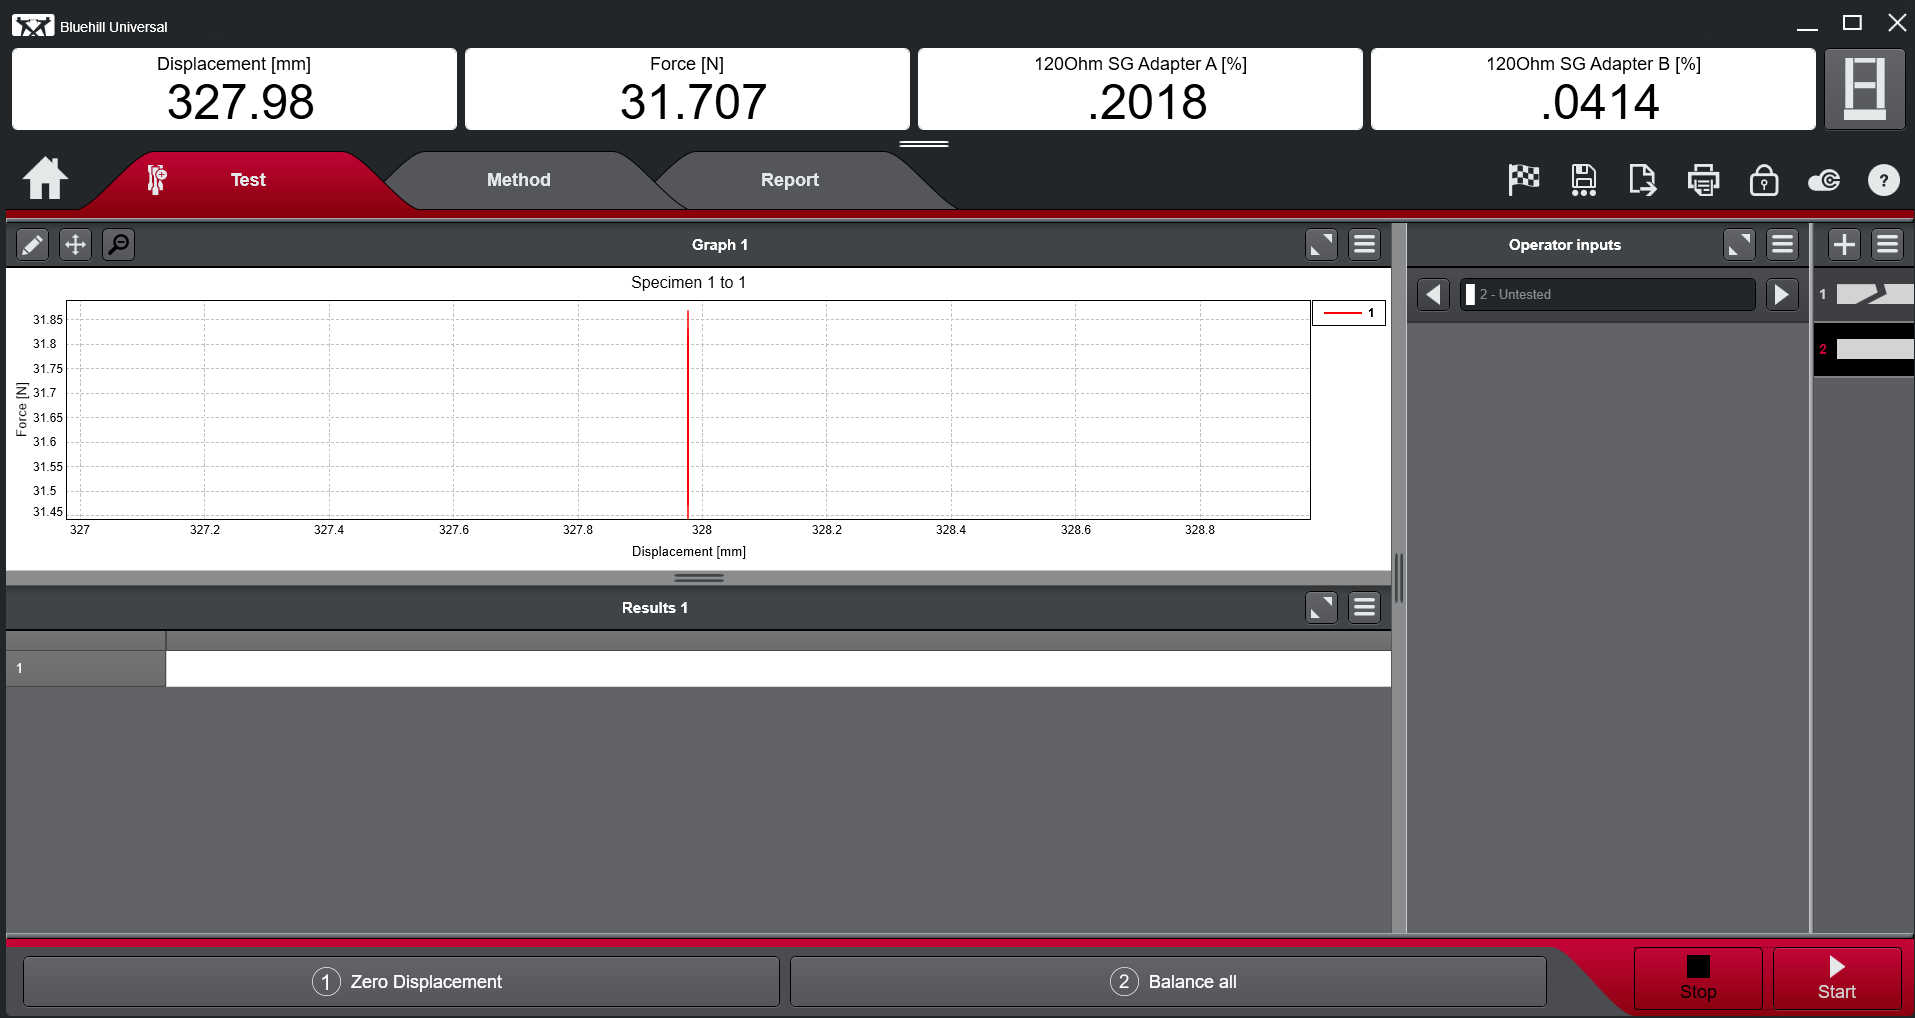The image size is (1915, 1018).
Task: Expand the Operator inputs panel
Action: [x=1739, y=244]
